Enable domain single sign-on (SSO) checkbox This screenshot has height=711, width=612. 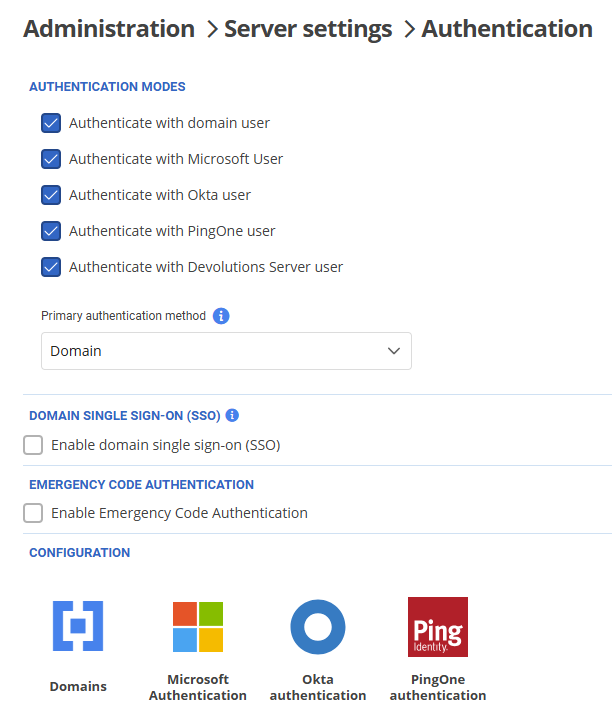[x=33, y=445]
